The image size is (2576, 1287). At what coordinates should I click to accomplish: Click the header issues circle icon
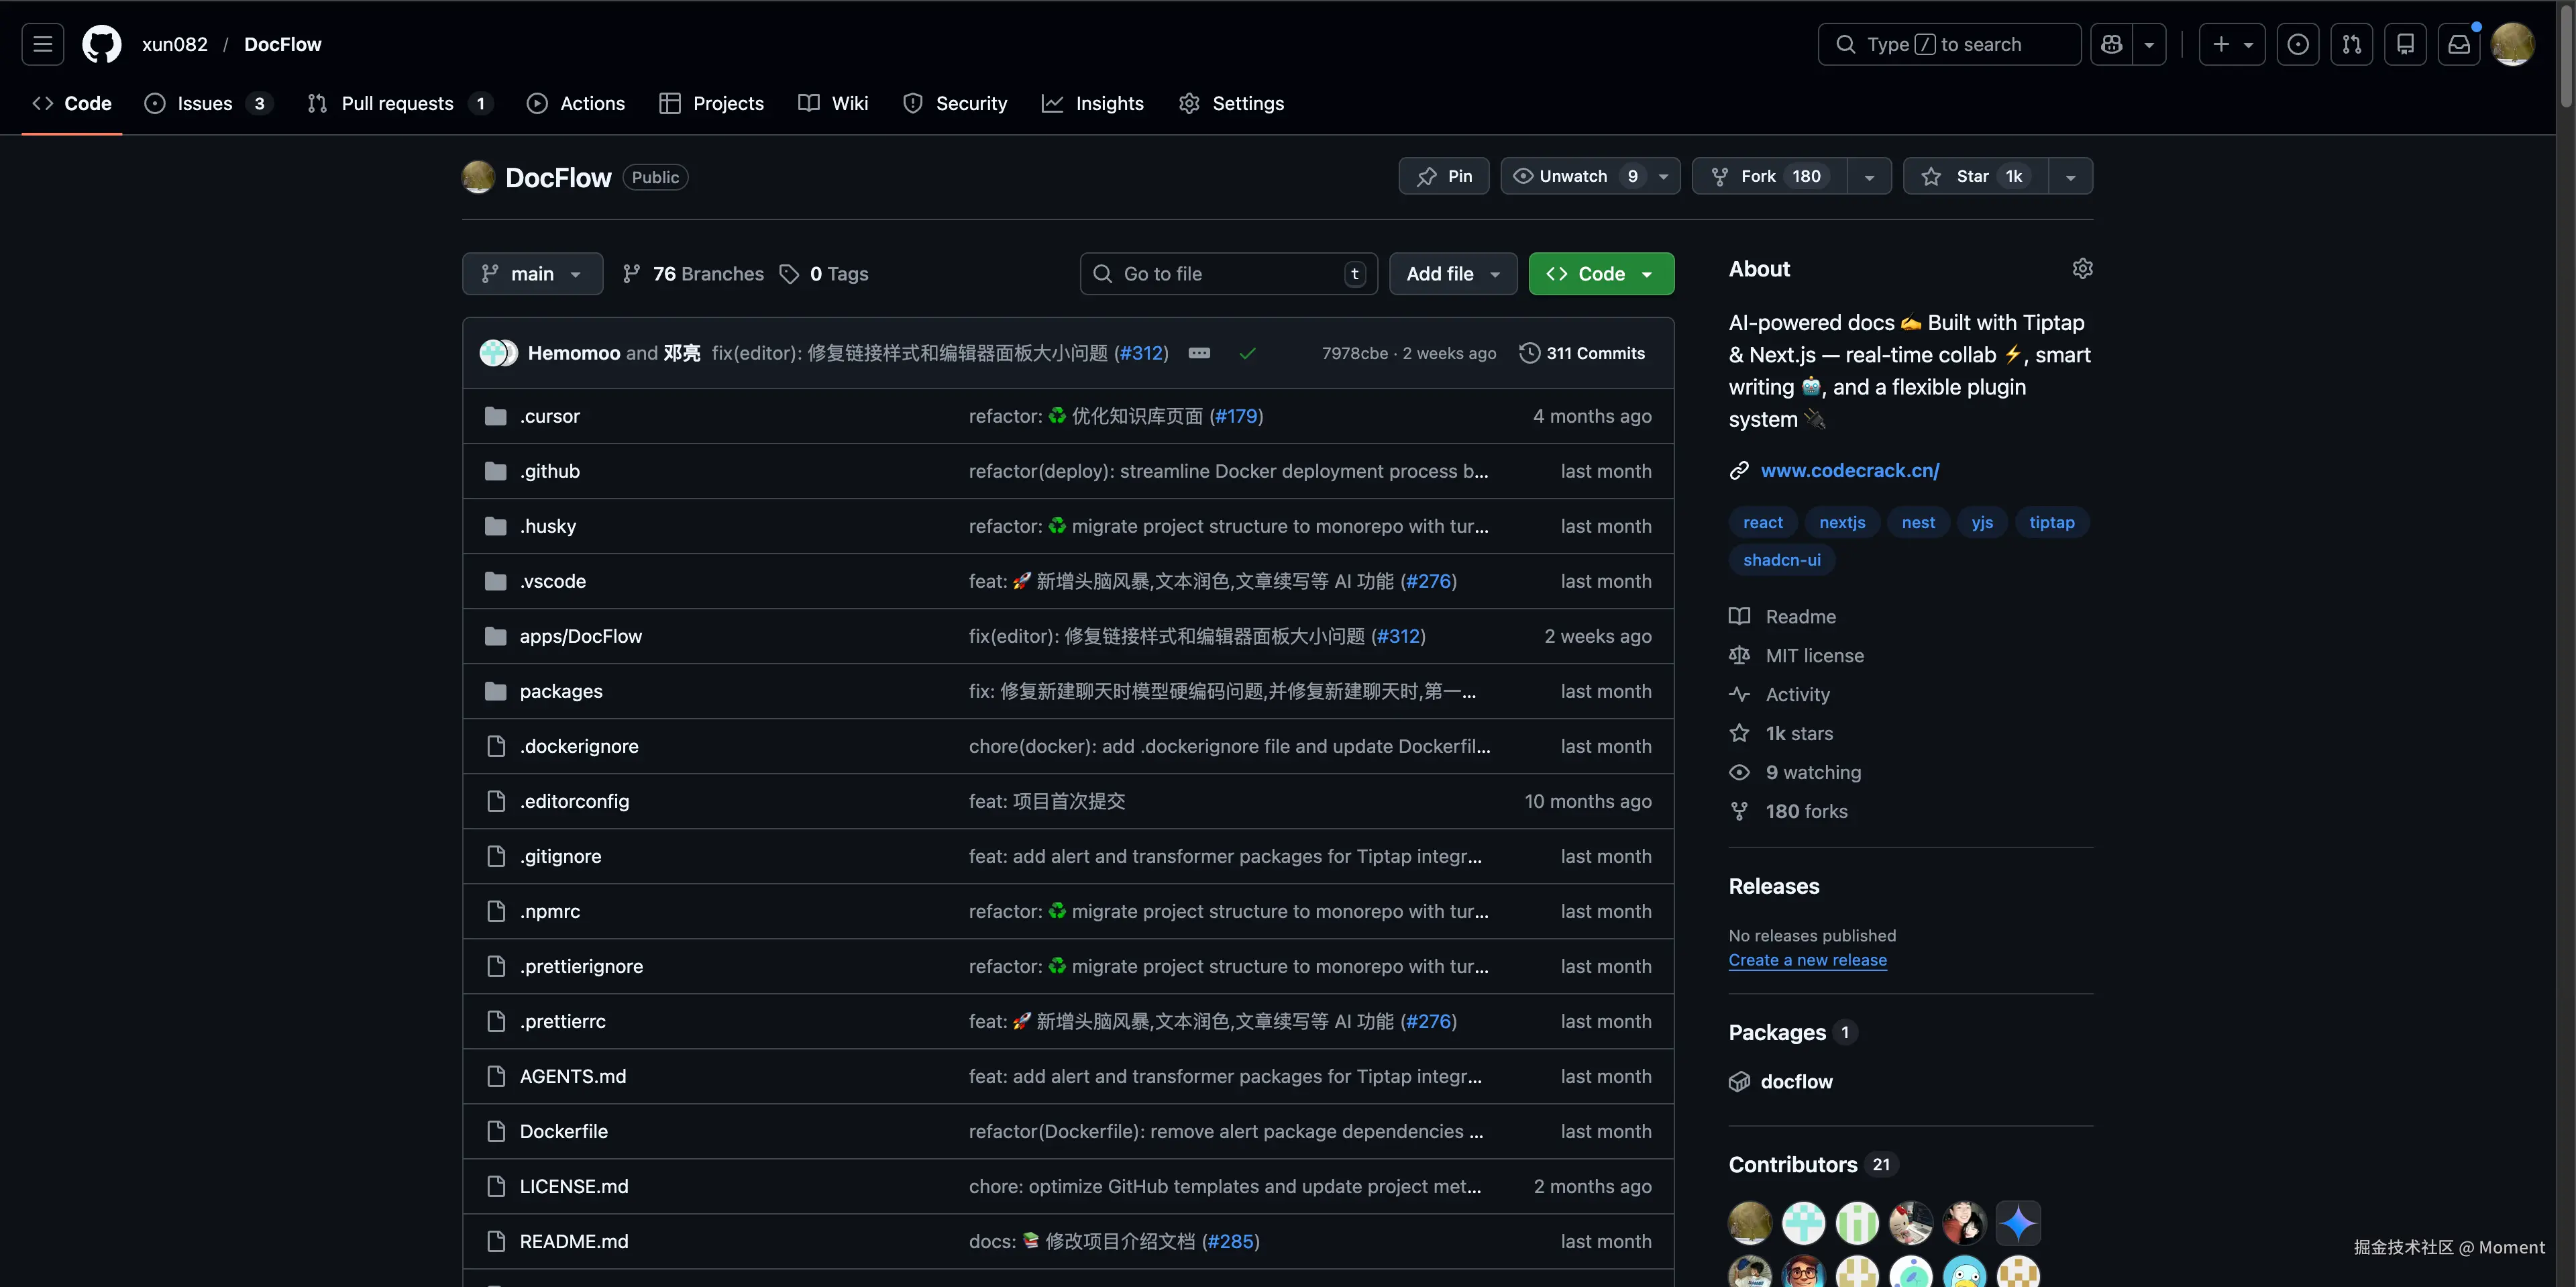2297,44
